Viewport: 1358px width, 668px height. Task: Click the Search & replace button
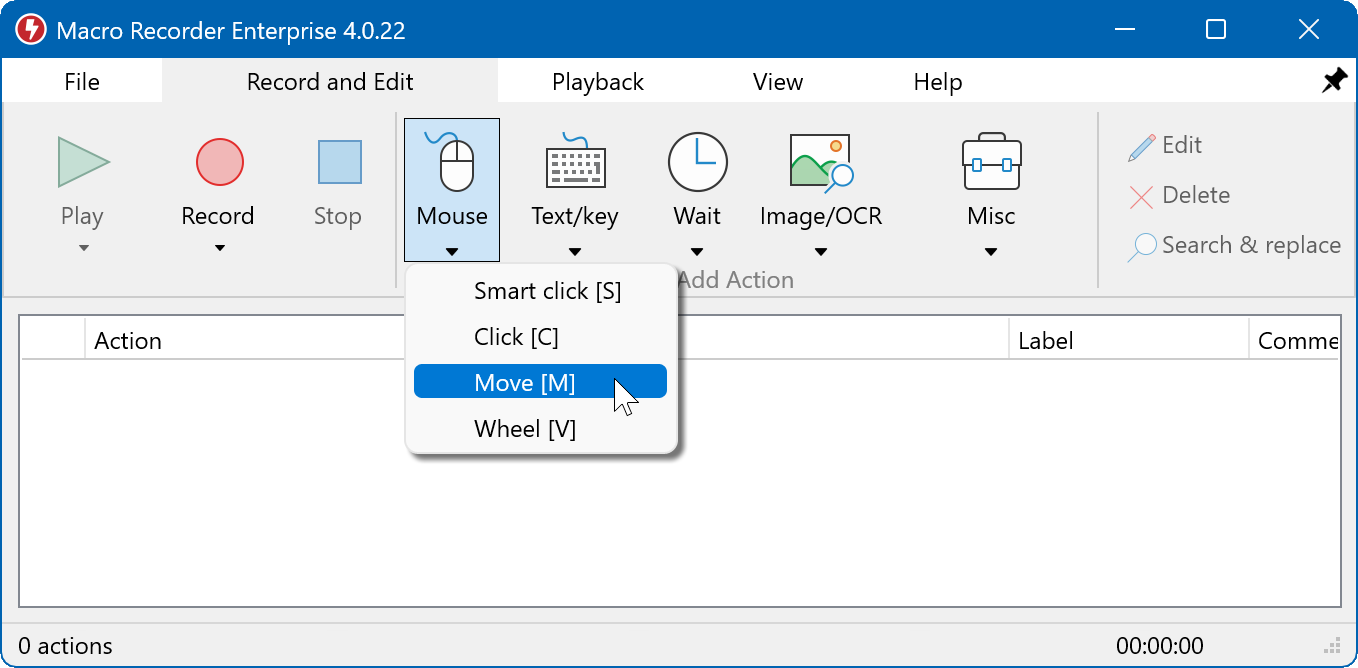(1236, 246)
